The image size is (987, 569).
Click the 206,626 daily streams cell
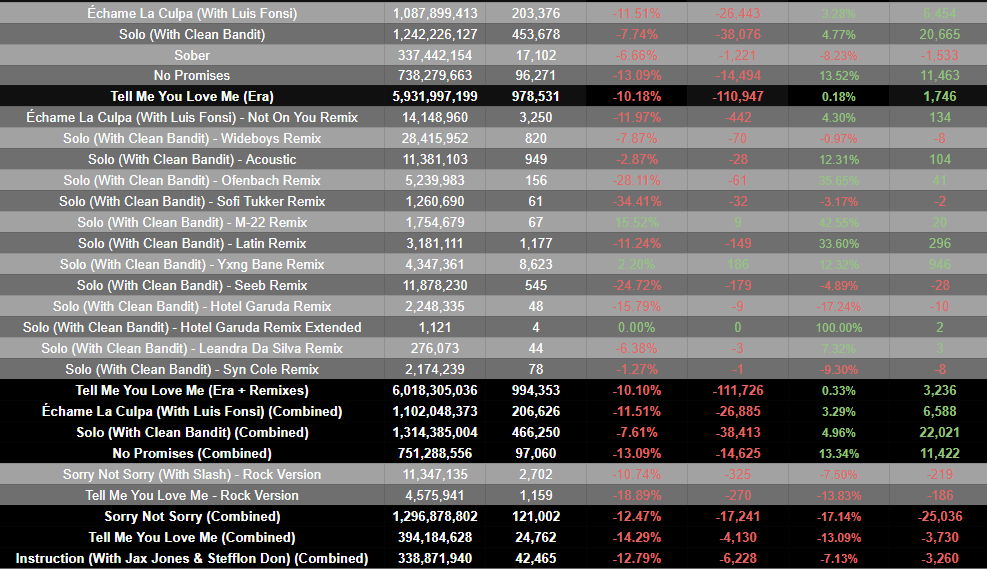coord(536,411)
